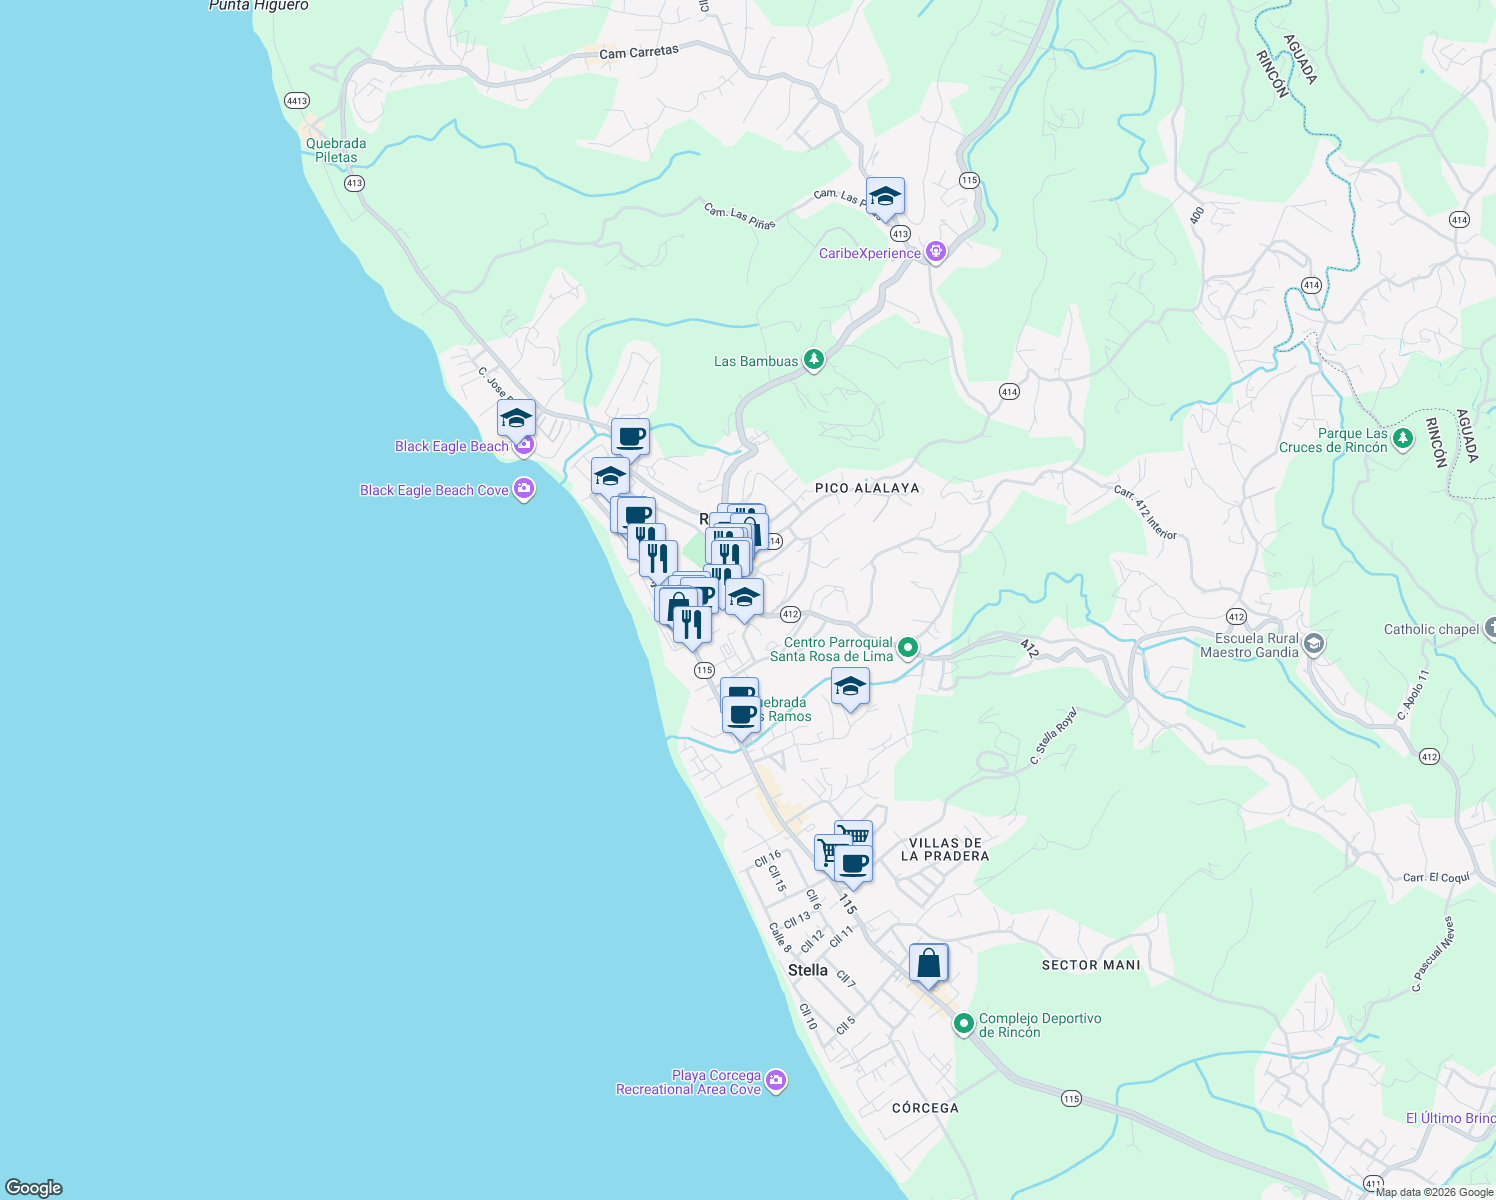Image resolution: width=1496 pixels, height=1200 pixels.
Task: Click the CaribeXperience purple marker
Action: [936, 252]
